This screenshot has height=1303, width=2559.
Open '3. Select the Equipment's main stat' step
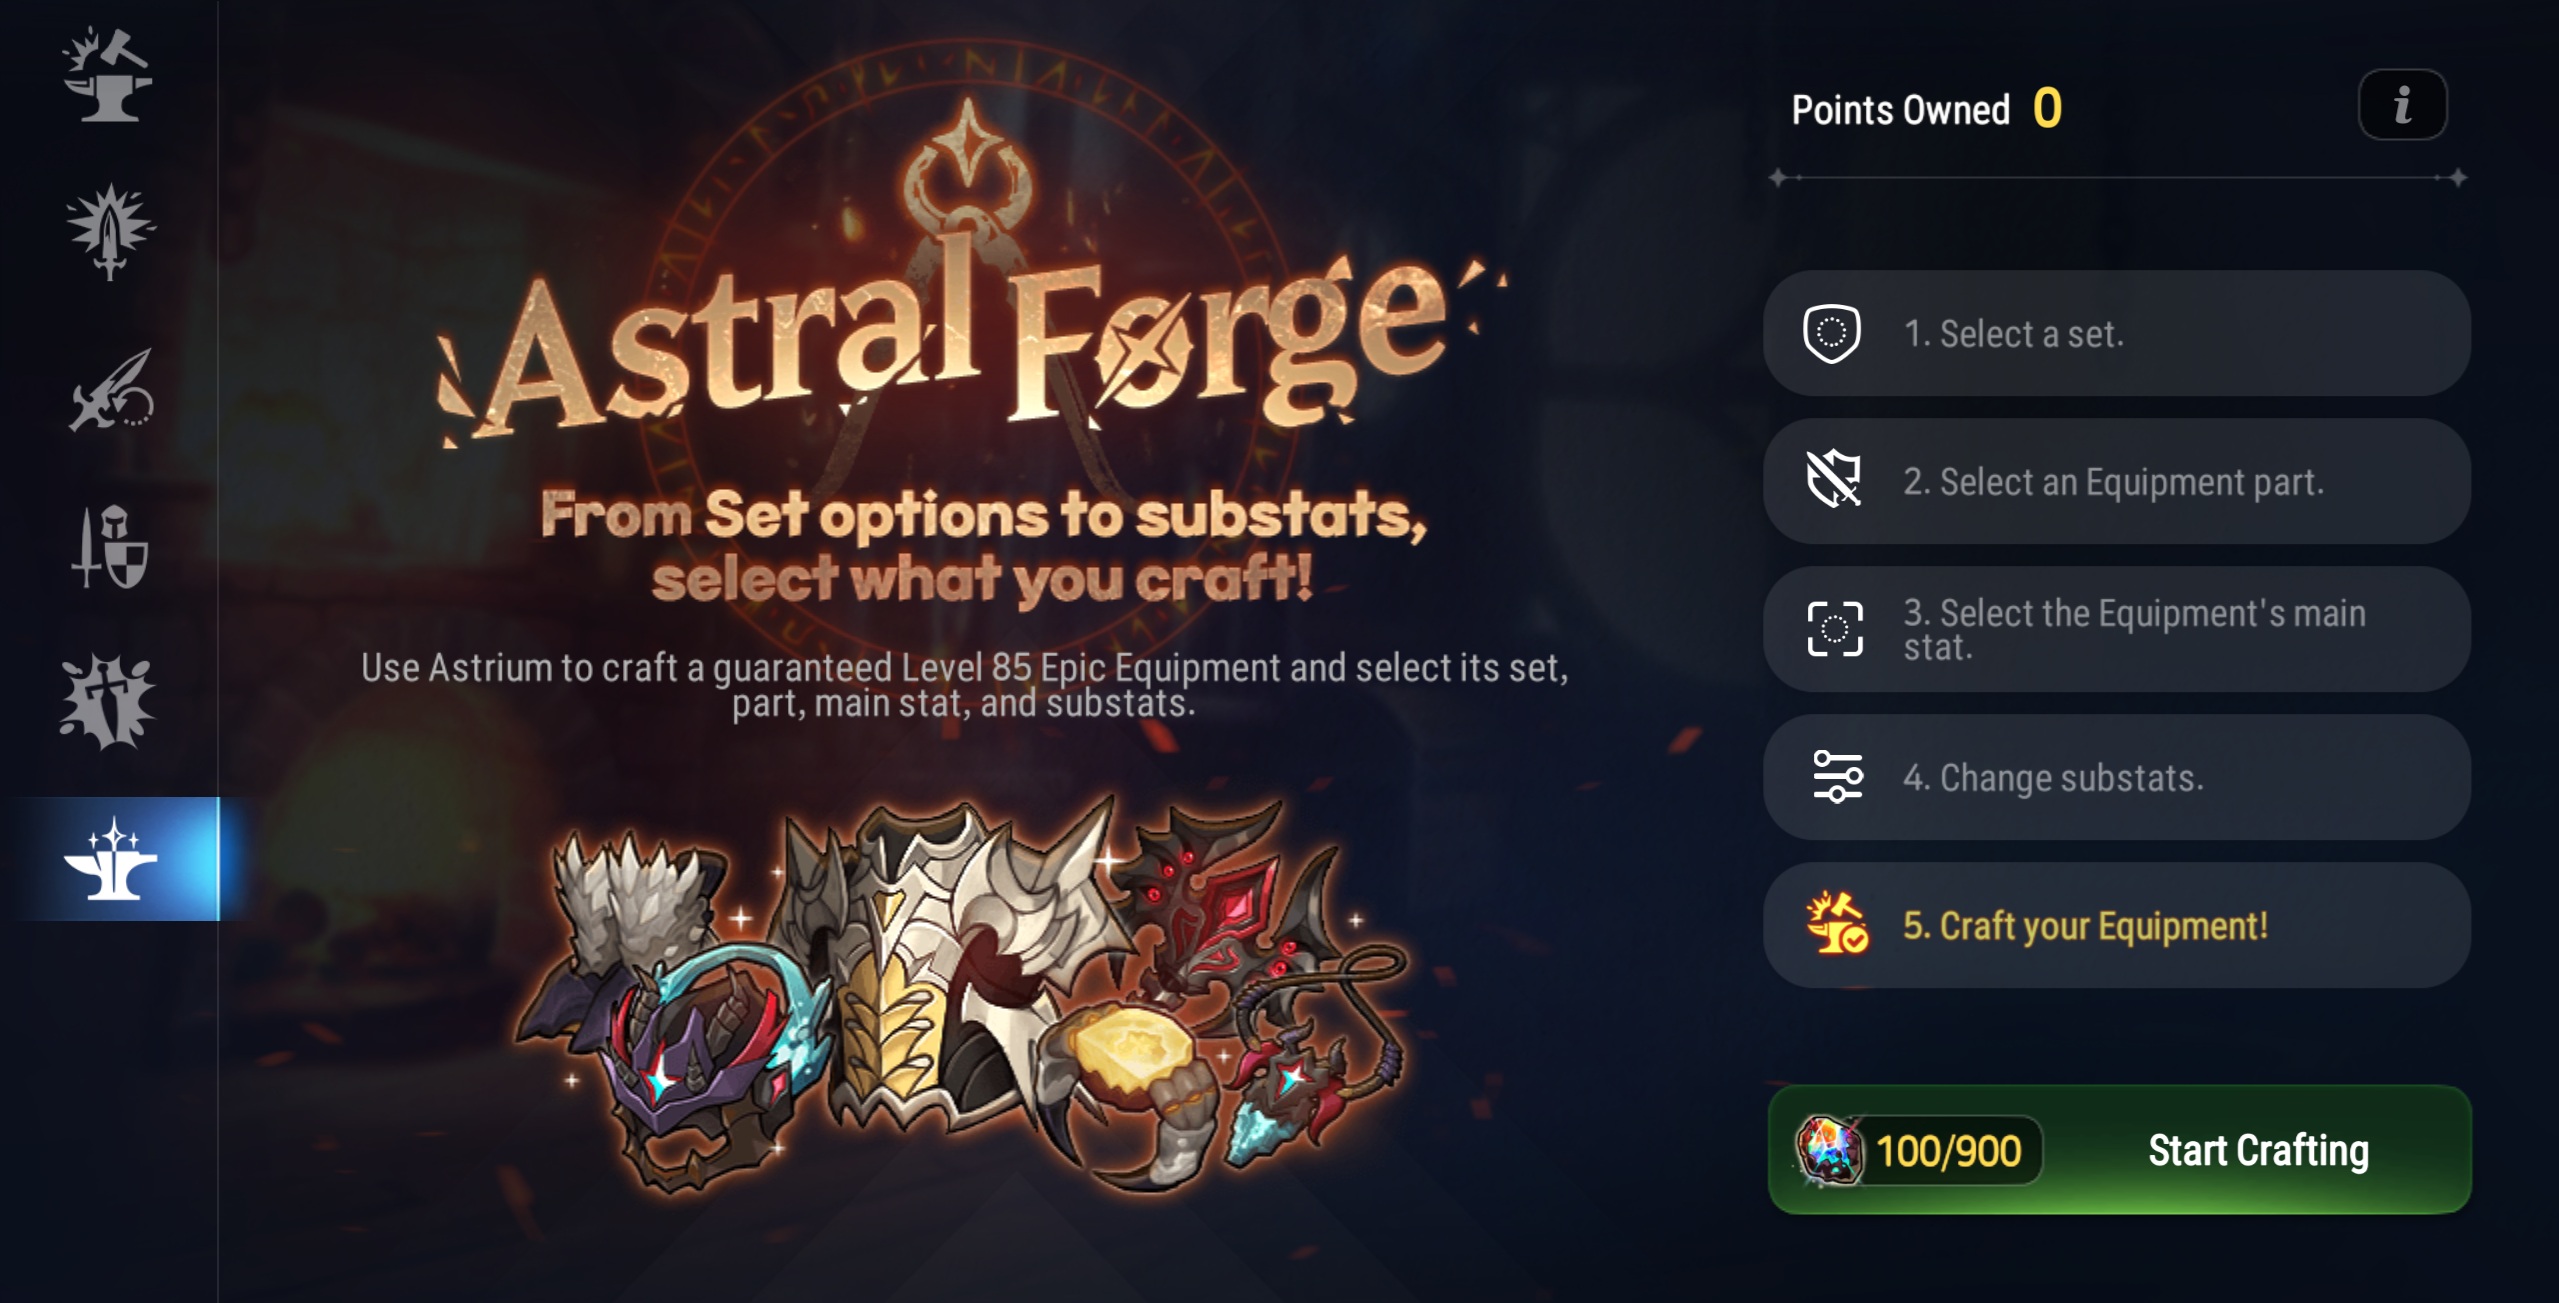pyautogui.click(x=2115, y=629)
